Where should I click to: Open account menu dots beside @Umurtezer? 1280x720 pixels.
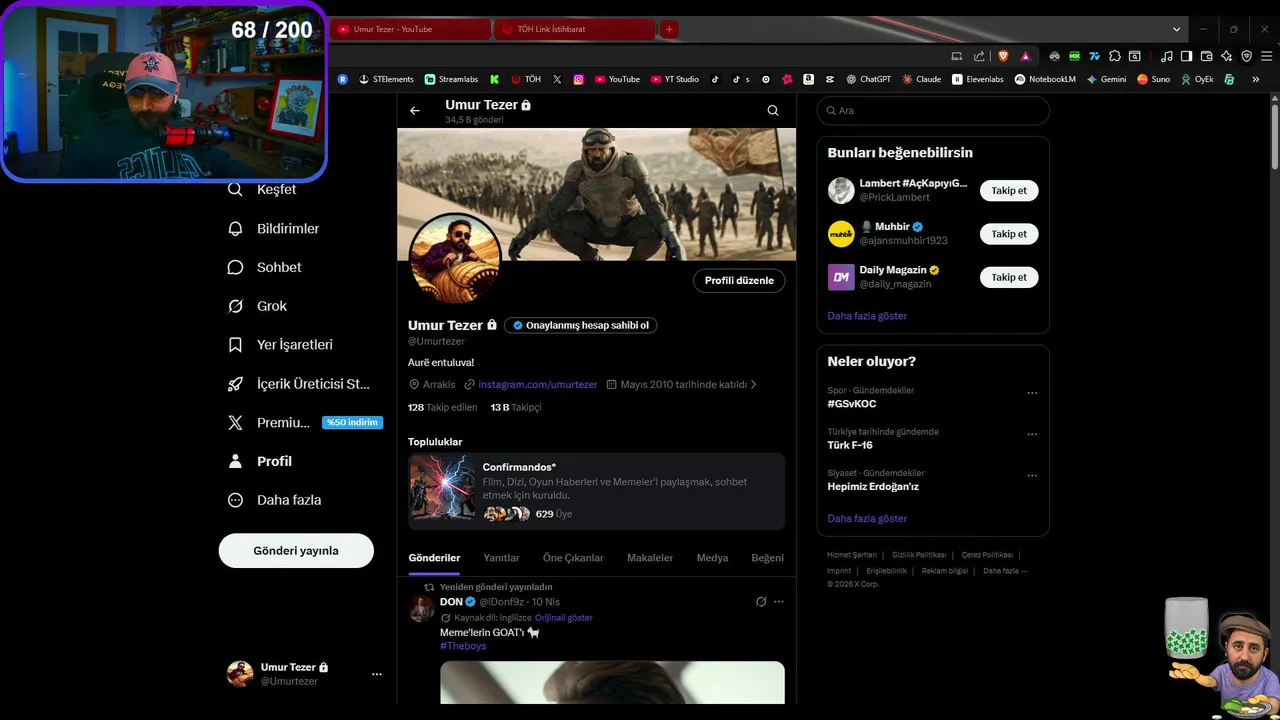[x=377, y=674]
